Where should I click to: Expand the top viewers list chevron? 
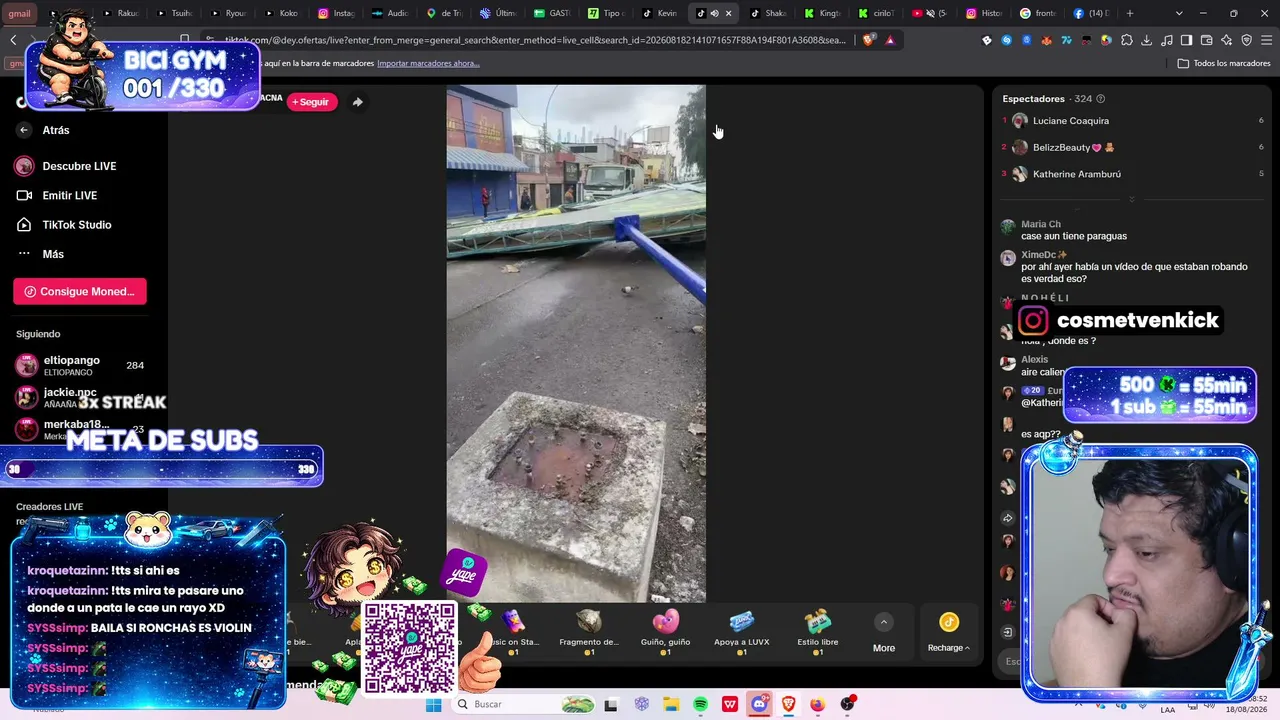click(1132, 199)
